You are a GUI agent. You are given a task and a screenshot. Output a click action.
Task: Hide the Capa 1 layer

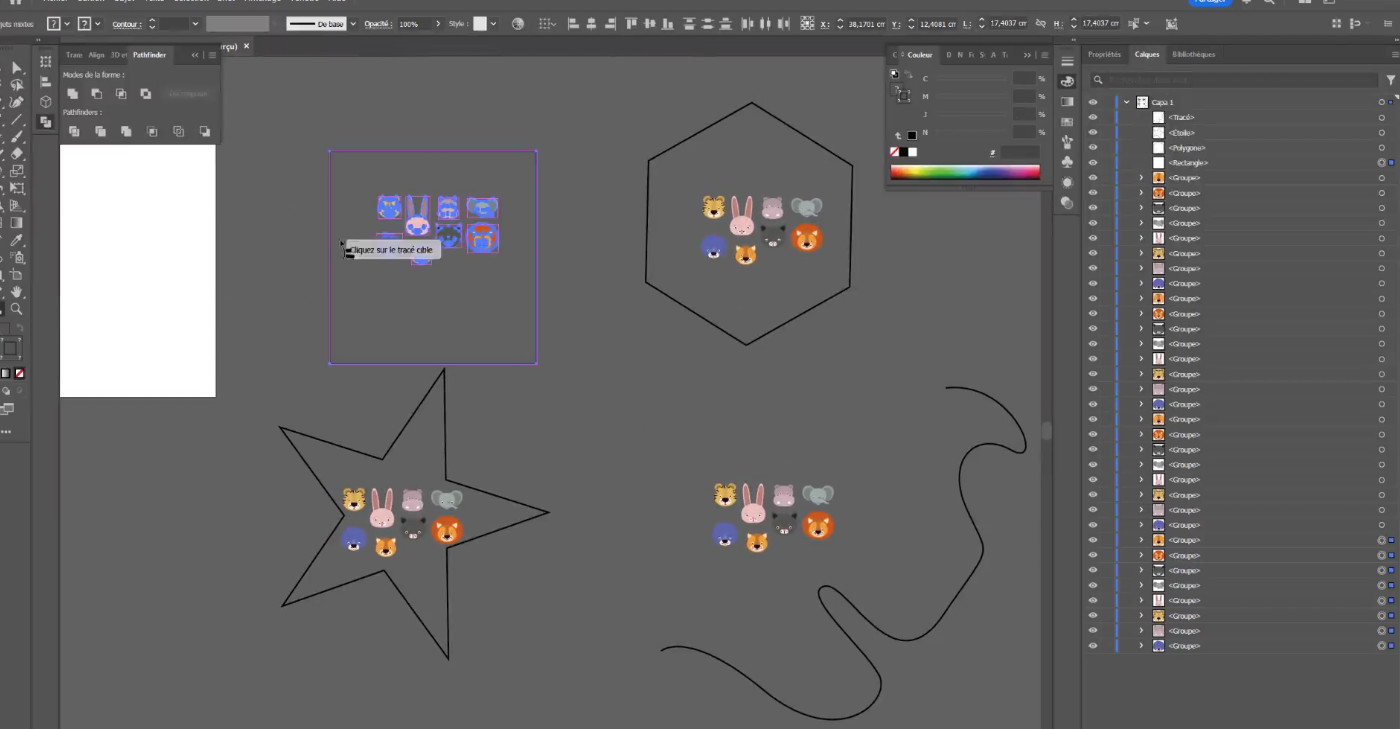1093,102
